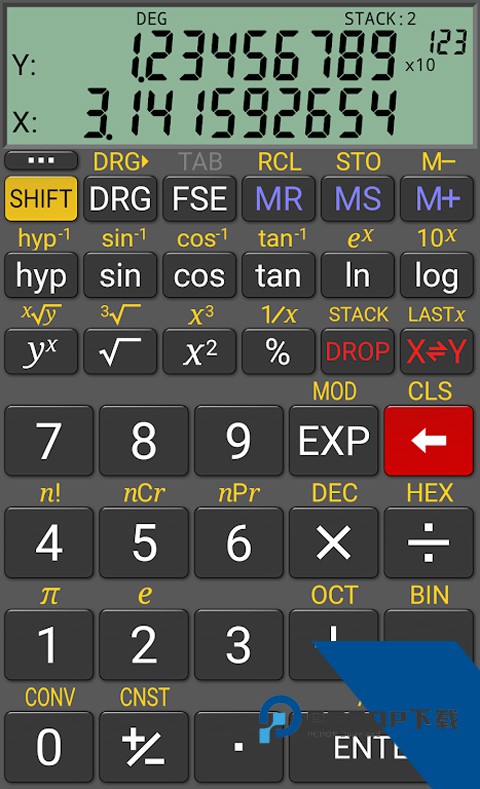Tap the digit 5 key
Viewport: 480px width, 789px height.
tap(144, 542)
